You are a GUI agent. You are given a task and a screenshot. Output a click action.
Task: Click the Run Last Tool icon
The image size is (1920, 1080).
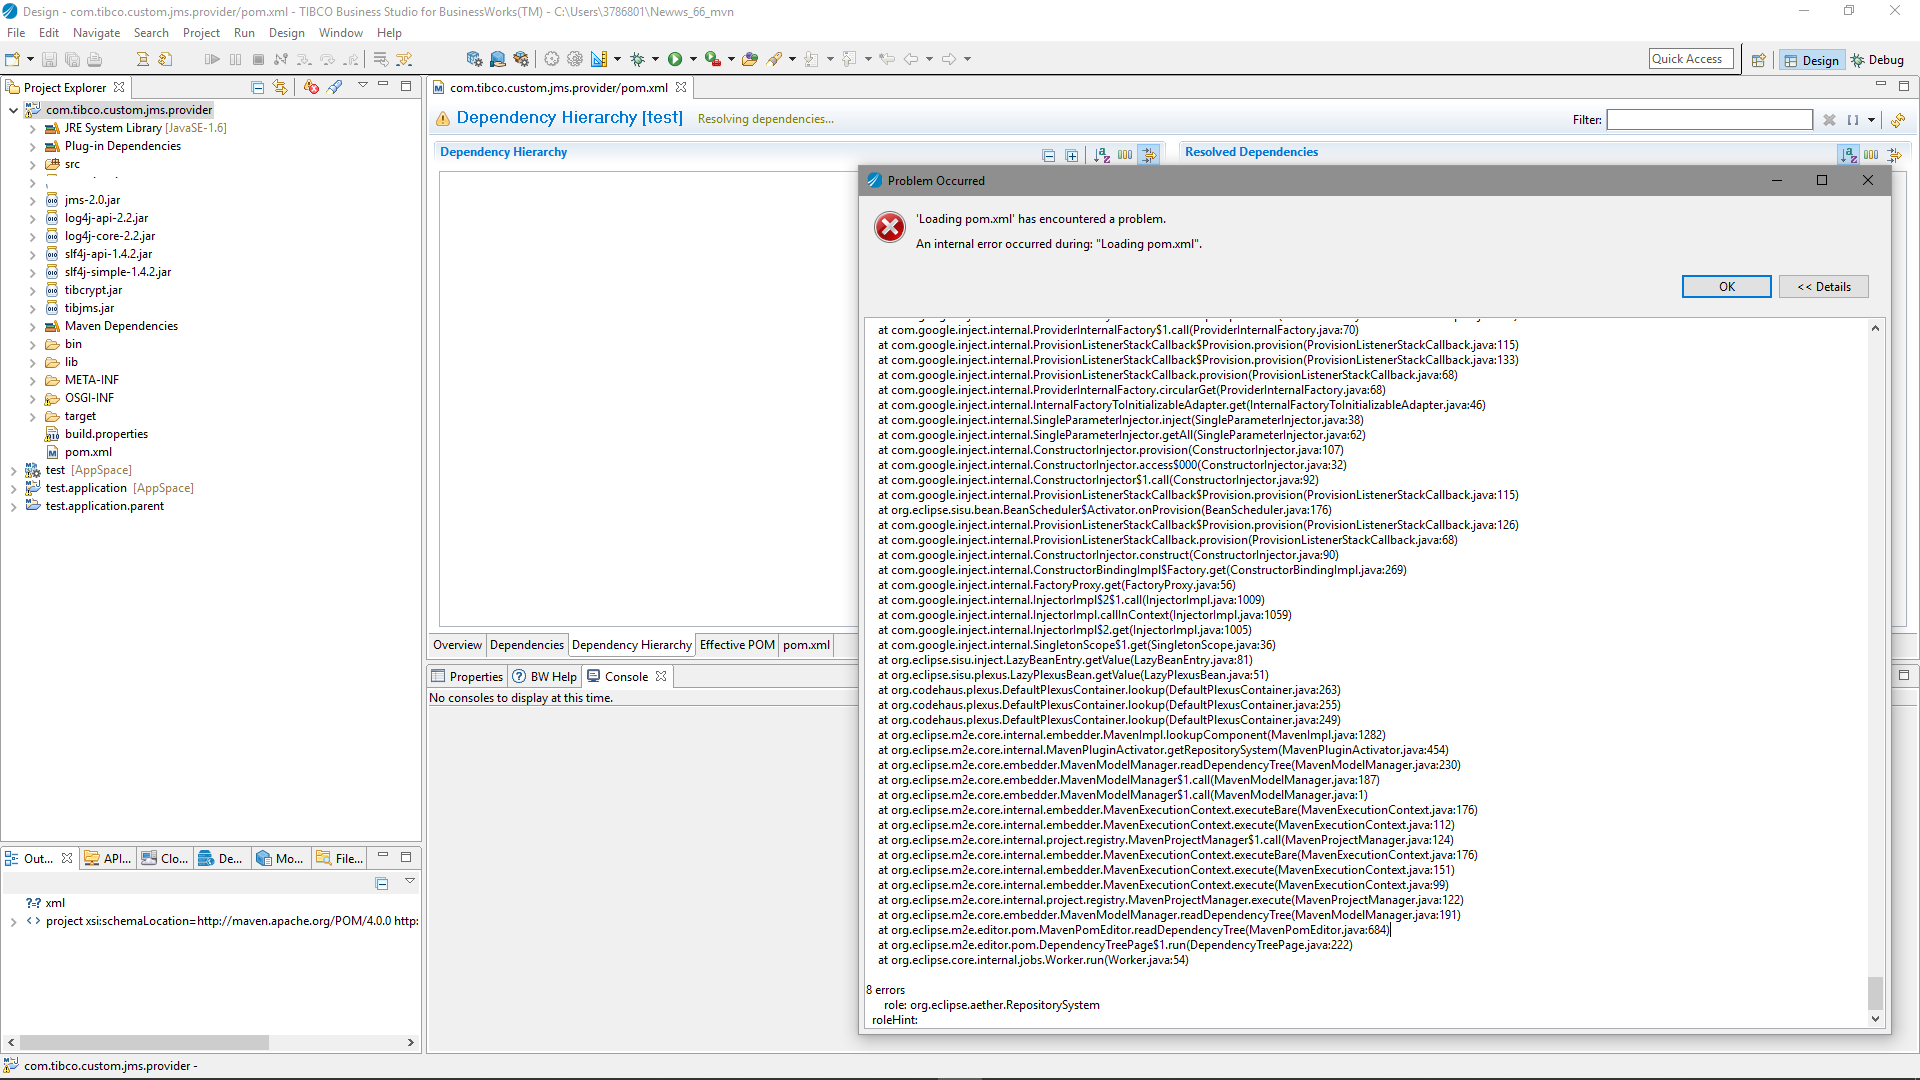tap(712, 59)
